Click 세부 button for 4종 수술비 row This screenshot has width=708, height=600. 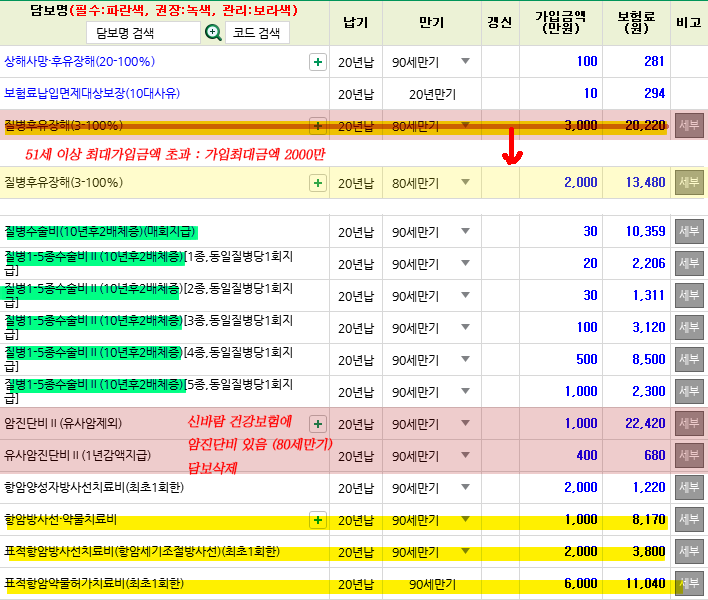click(689, 360)
